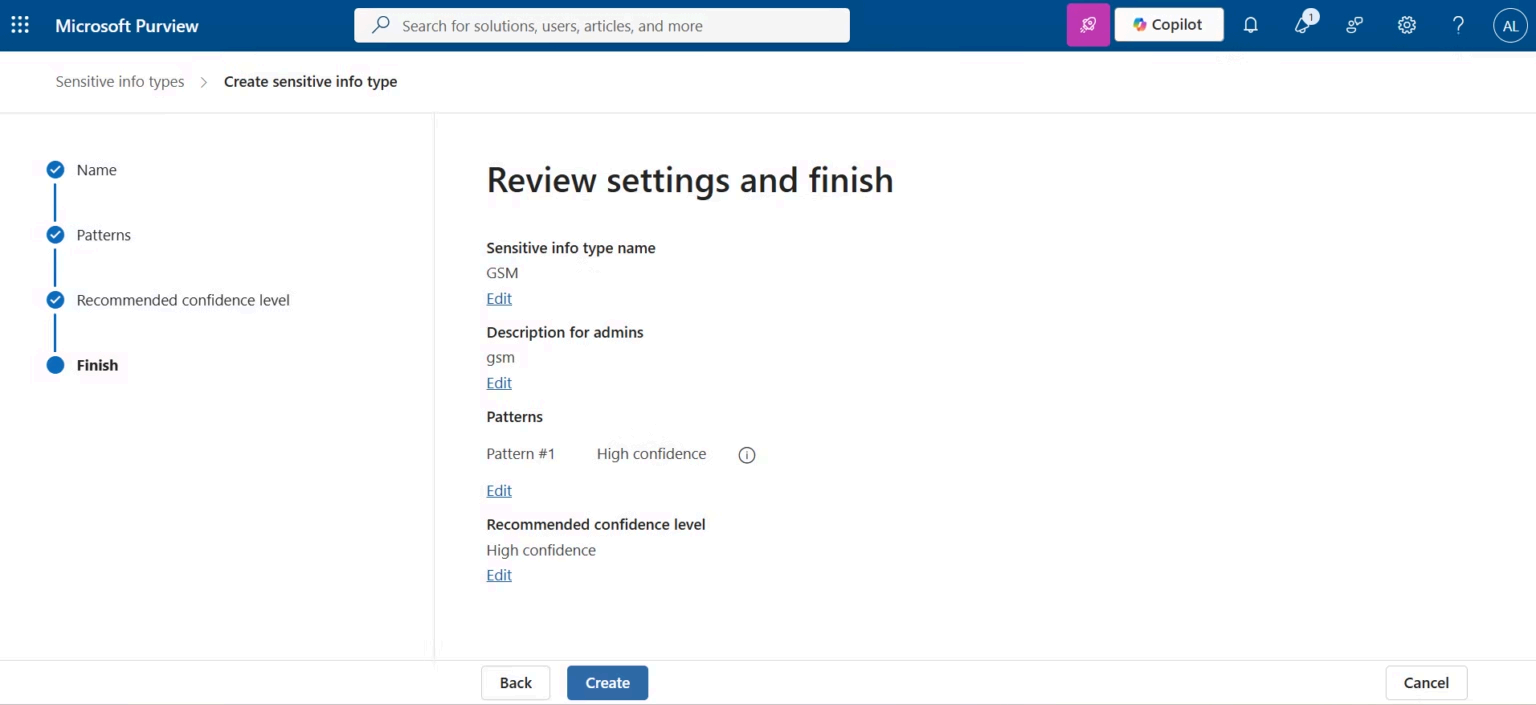The image size is (1536, 705).
Task: Focus the search box for solutions
Action: pyautogui.click(x=602, y=25)
